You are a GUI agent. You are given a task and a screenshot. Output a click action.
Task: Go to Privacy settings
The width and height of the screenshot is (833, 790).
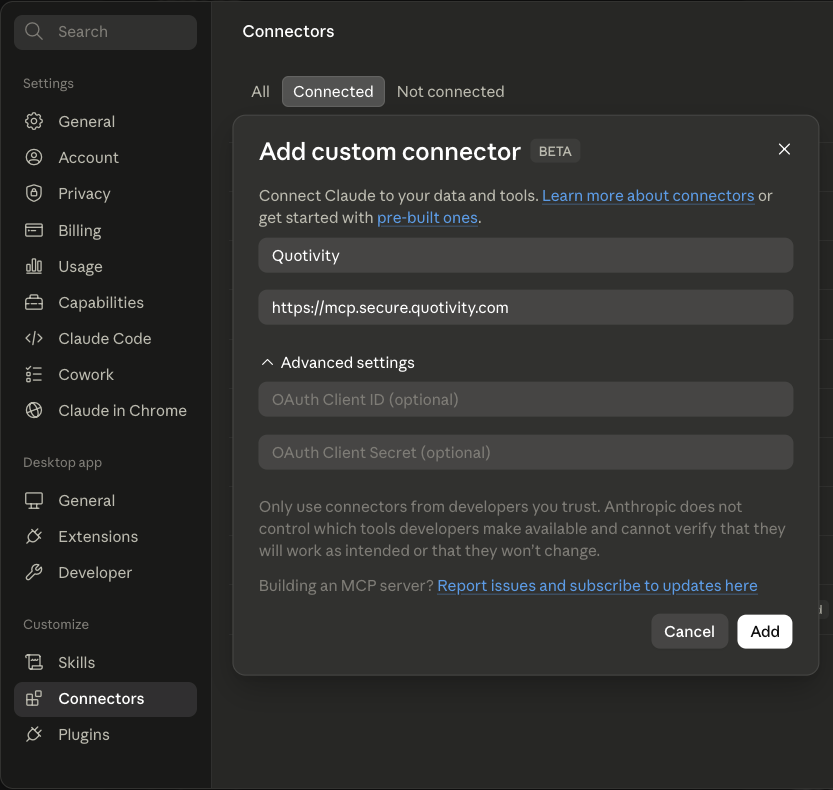(x=105, y=193)
